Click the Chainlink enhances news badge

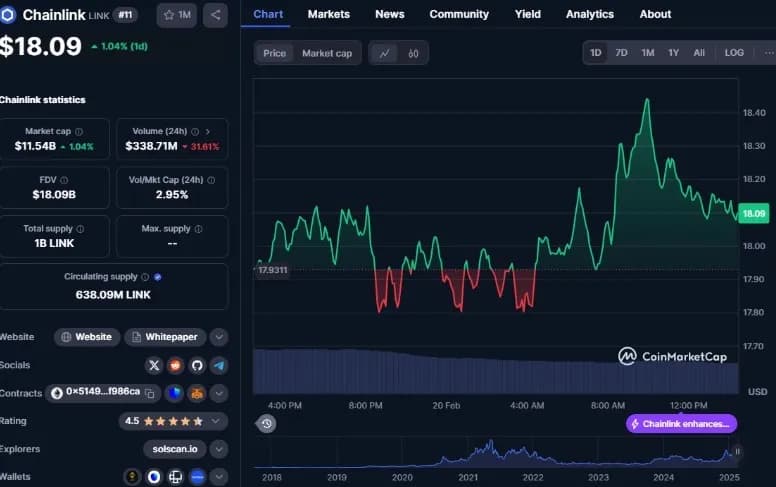pos(681,424)
